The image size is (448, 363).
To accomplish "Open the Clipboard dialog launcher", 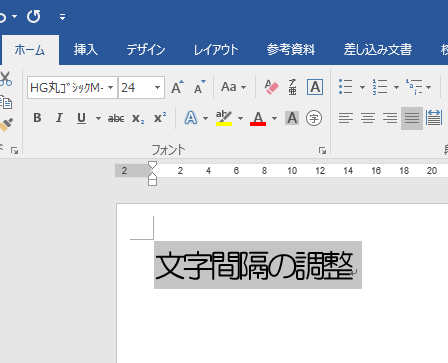I will coord(14,151).
